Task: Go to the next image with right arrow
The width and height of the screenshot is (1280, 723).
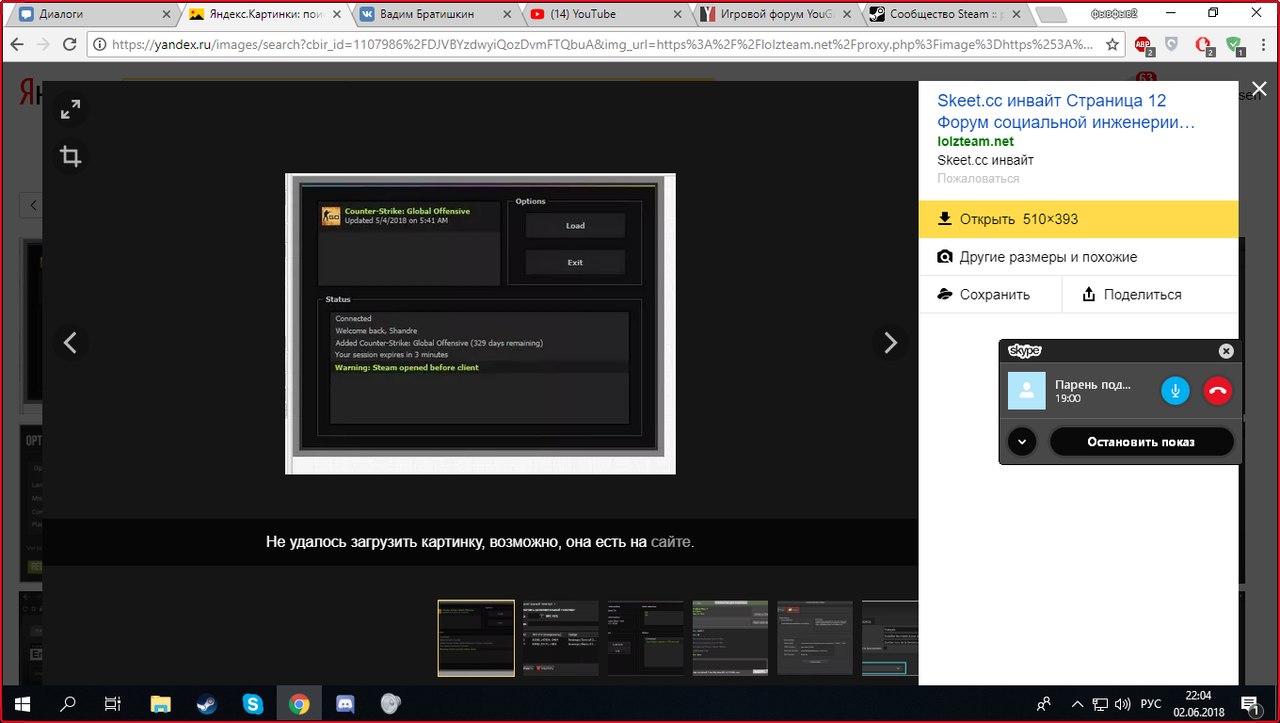Action: (889, 343)
